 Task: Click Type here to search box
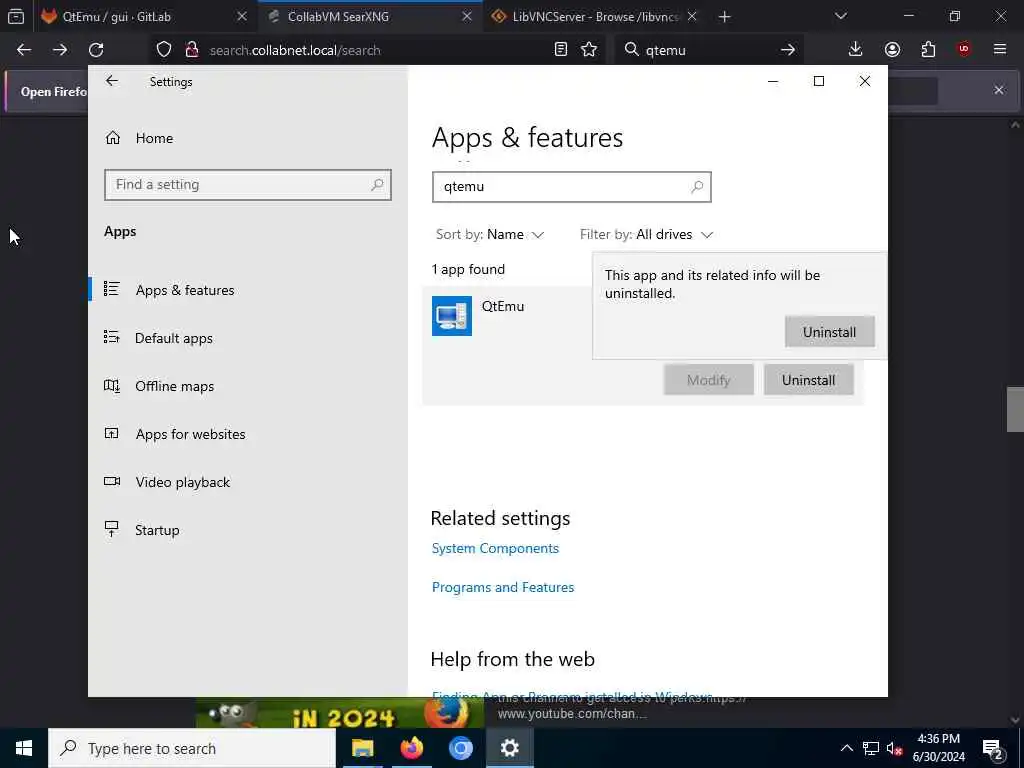pyautogui.click(x=192, y=748)
